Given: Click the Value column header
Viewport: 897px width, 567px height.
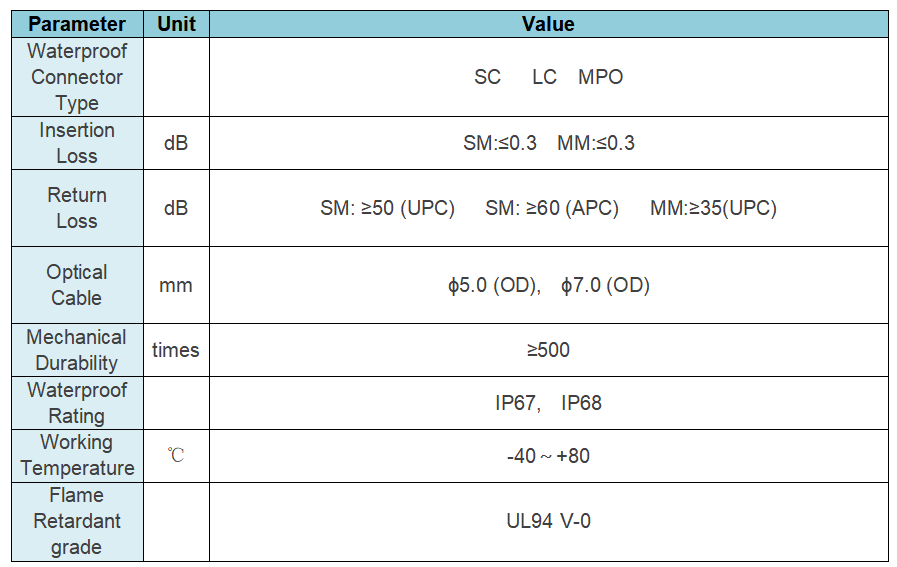Looking at the screenshot, I should (x=548, y=24).
